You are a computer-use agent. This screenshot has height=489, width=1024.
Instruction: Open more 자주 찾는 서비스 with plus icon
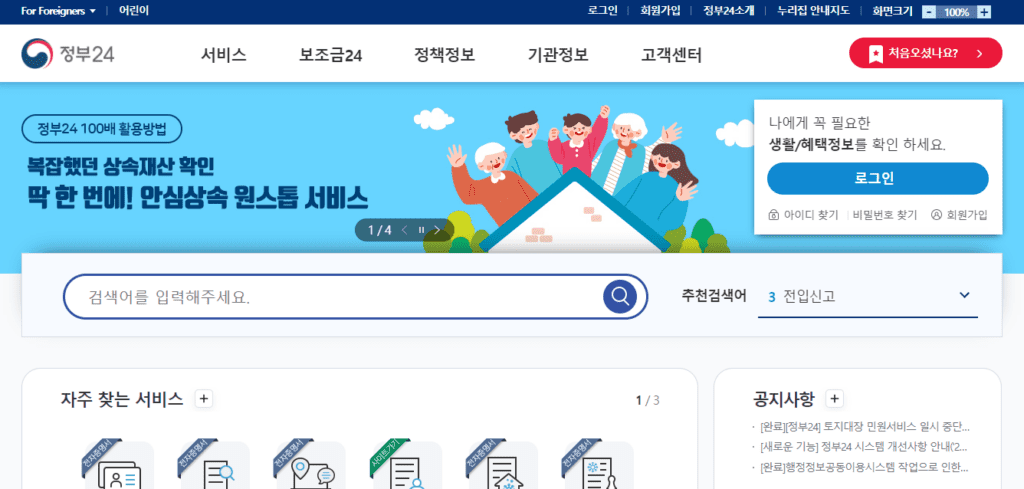point(204,399)
